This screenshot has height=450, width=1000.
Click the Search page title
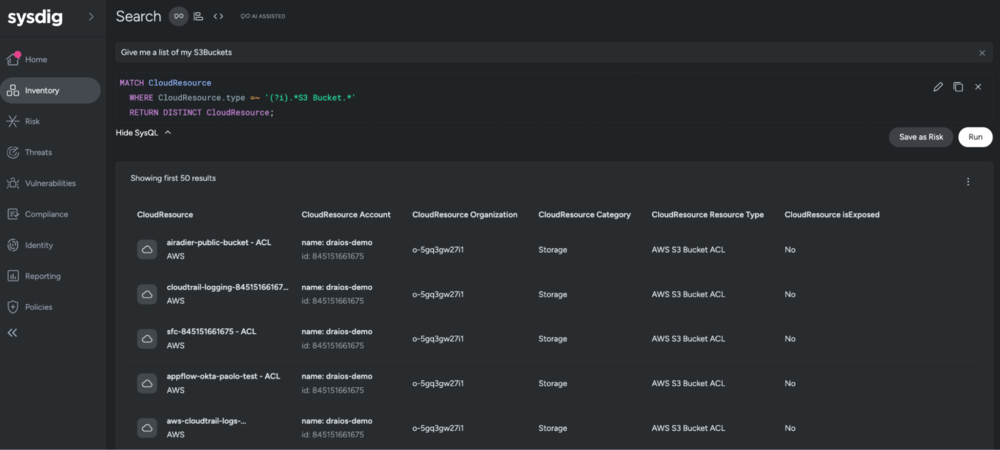[x=138, y=17]
